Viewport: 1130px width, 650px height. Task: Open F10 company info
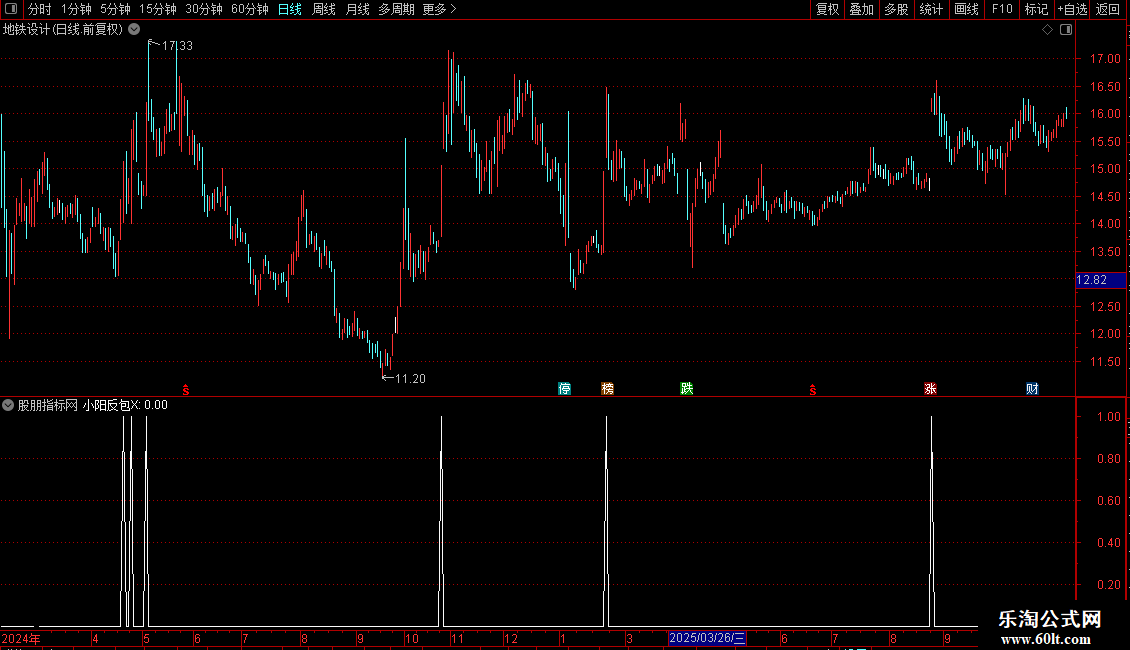point(1002,9)
